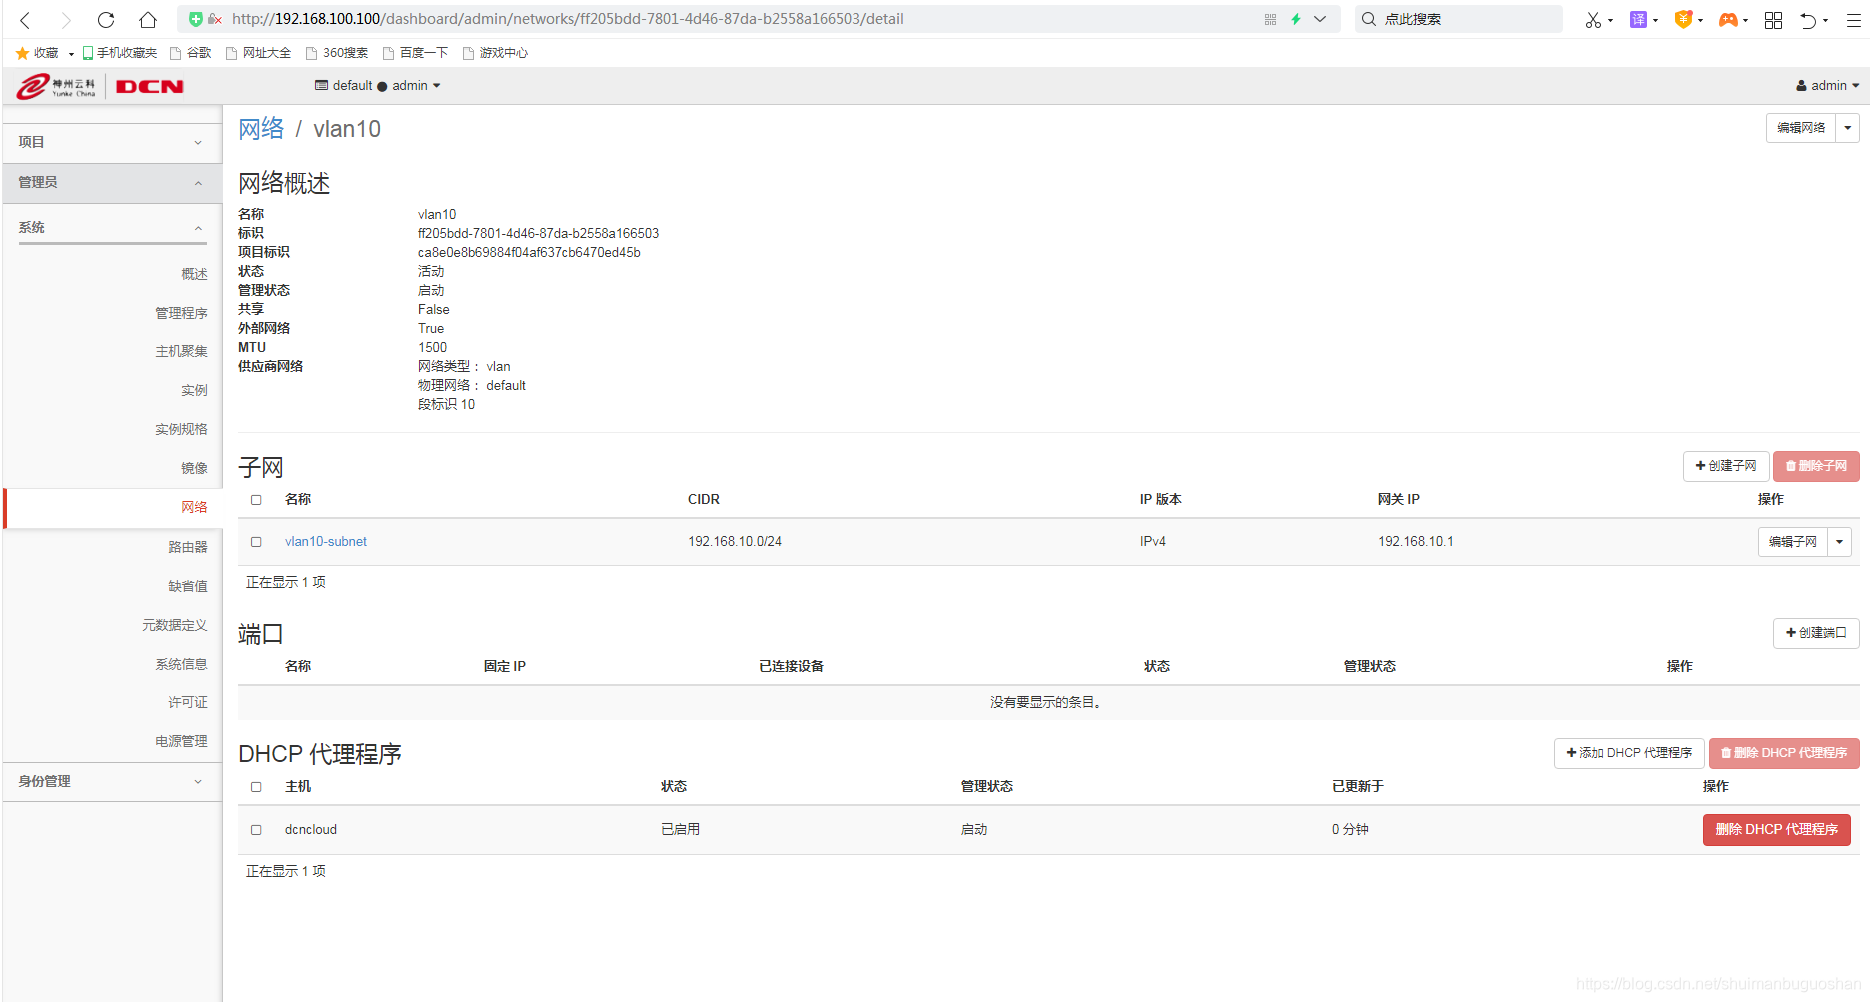Open the dropdown arrow beside 编辑网络
The image size is (1870, 1002).
1848,128
